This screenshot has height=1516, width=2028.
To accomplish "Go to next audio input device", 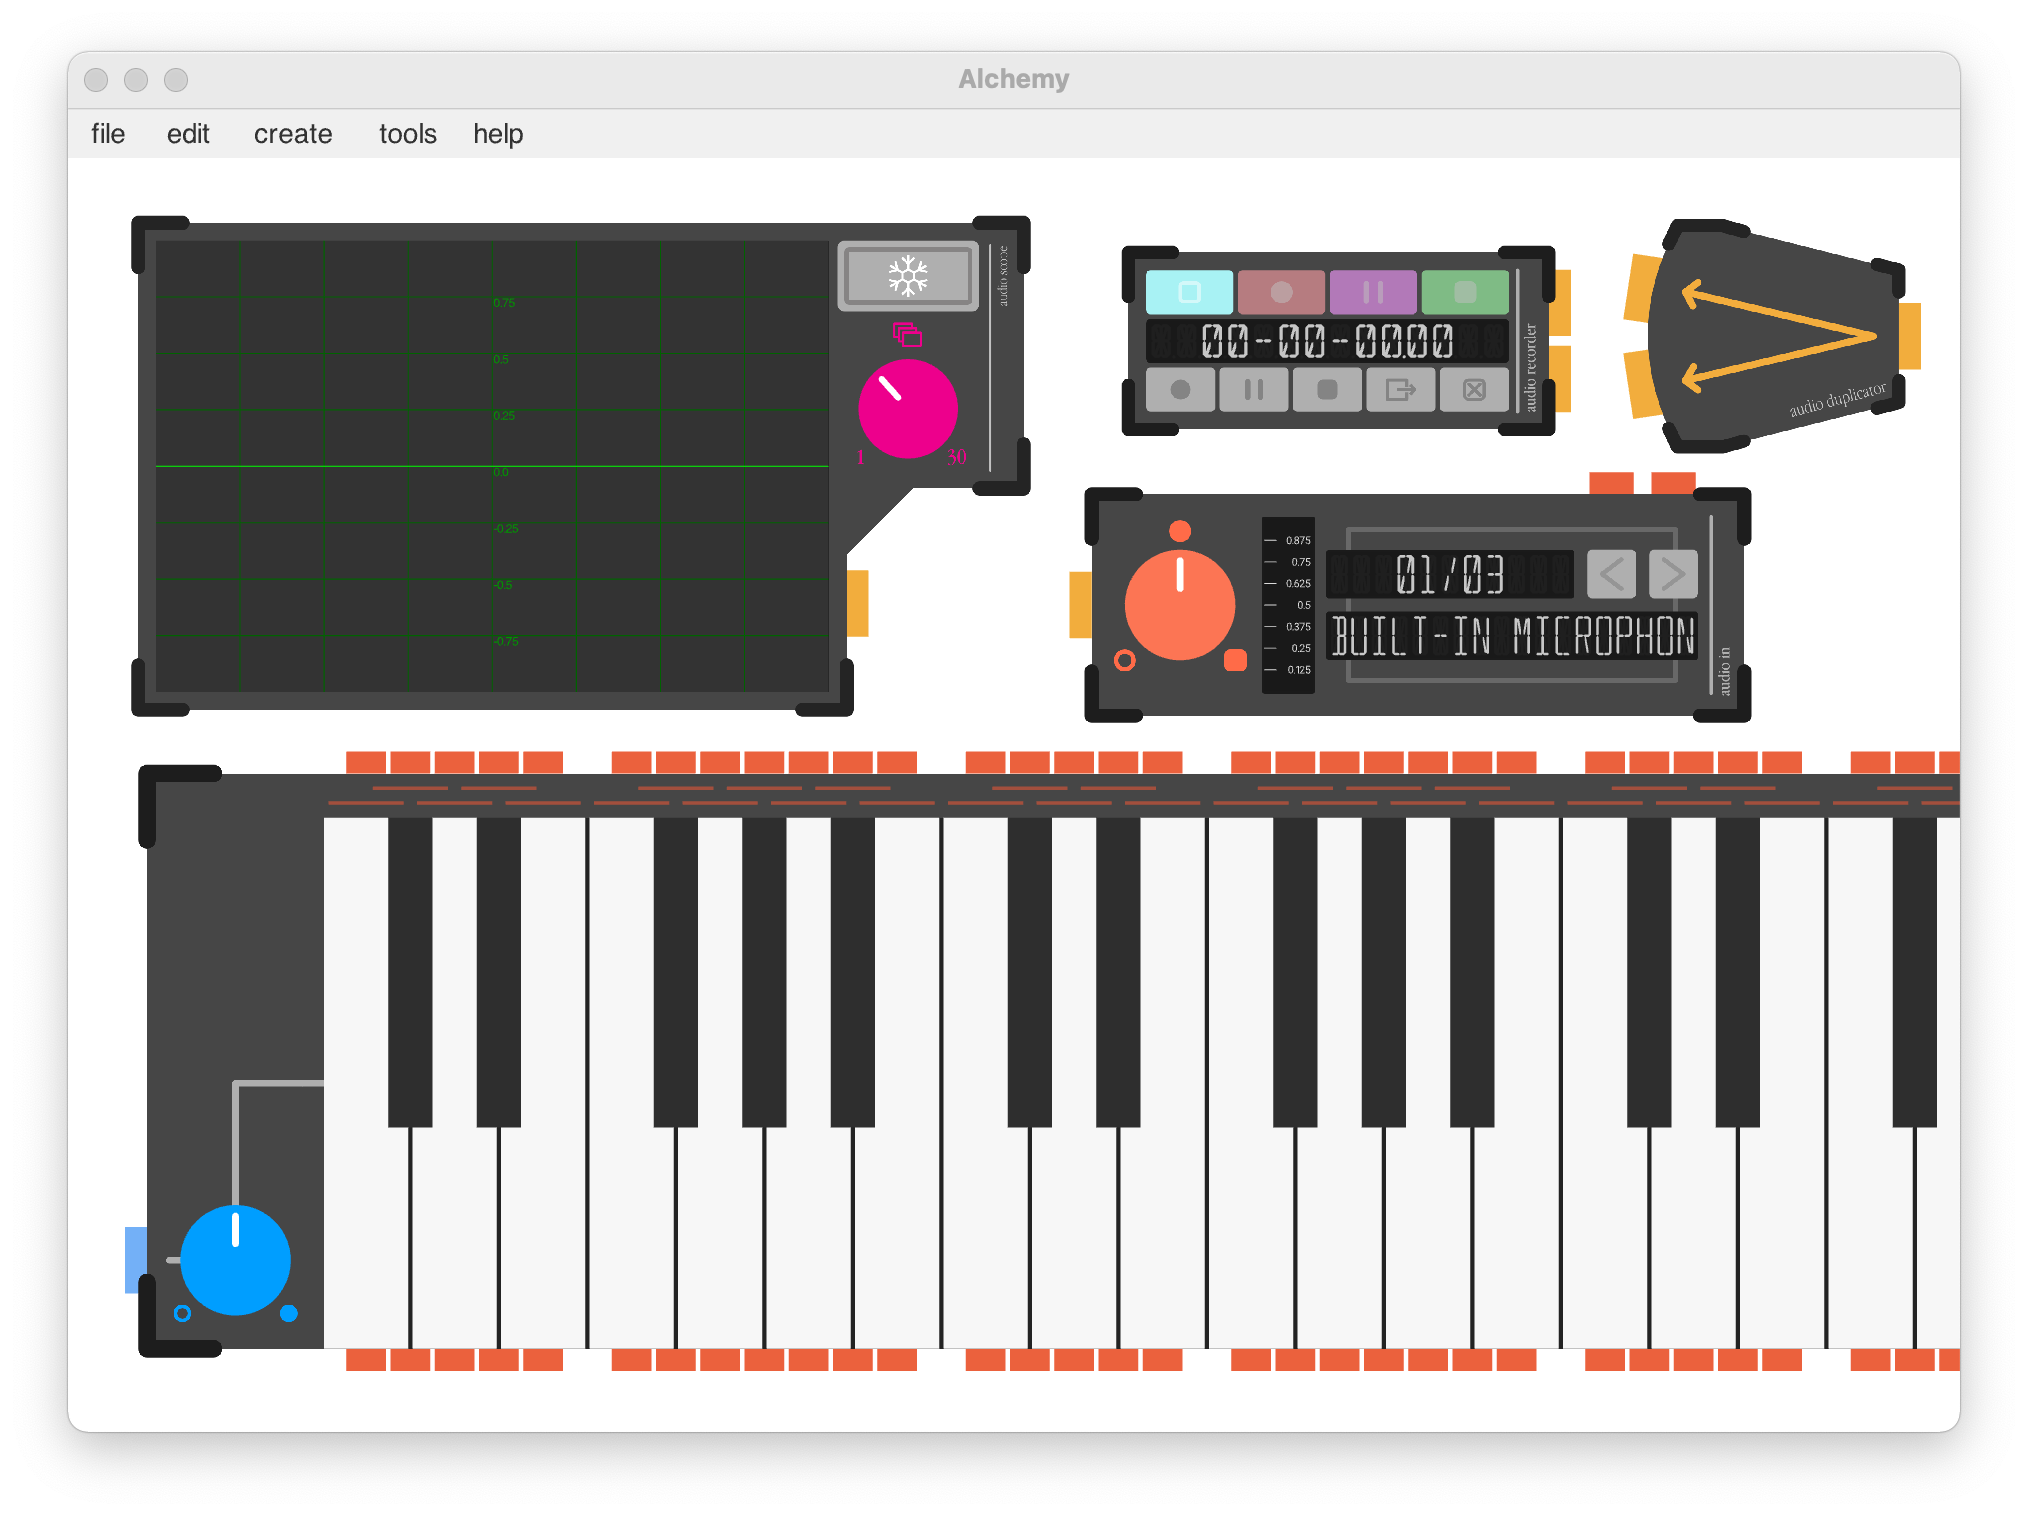I will pyautogui.click(x=1673, y=574).
